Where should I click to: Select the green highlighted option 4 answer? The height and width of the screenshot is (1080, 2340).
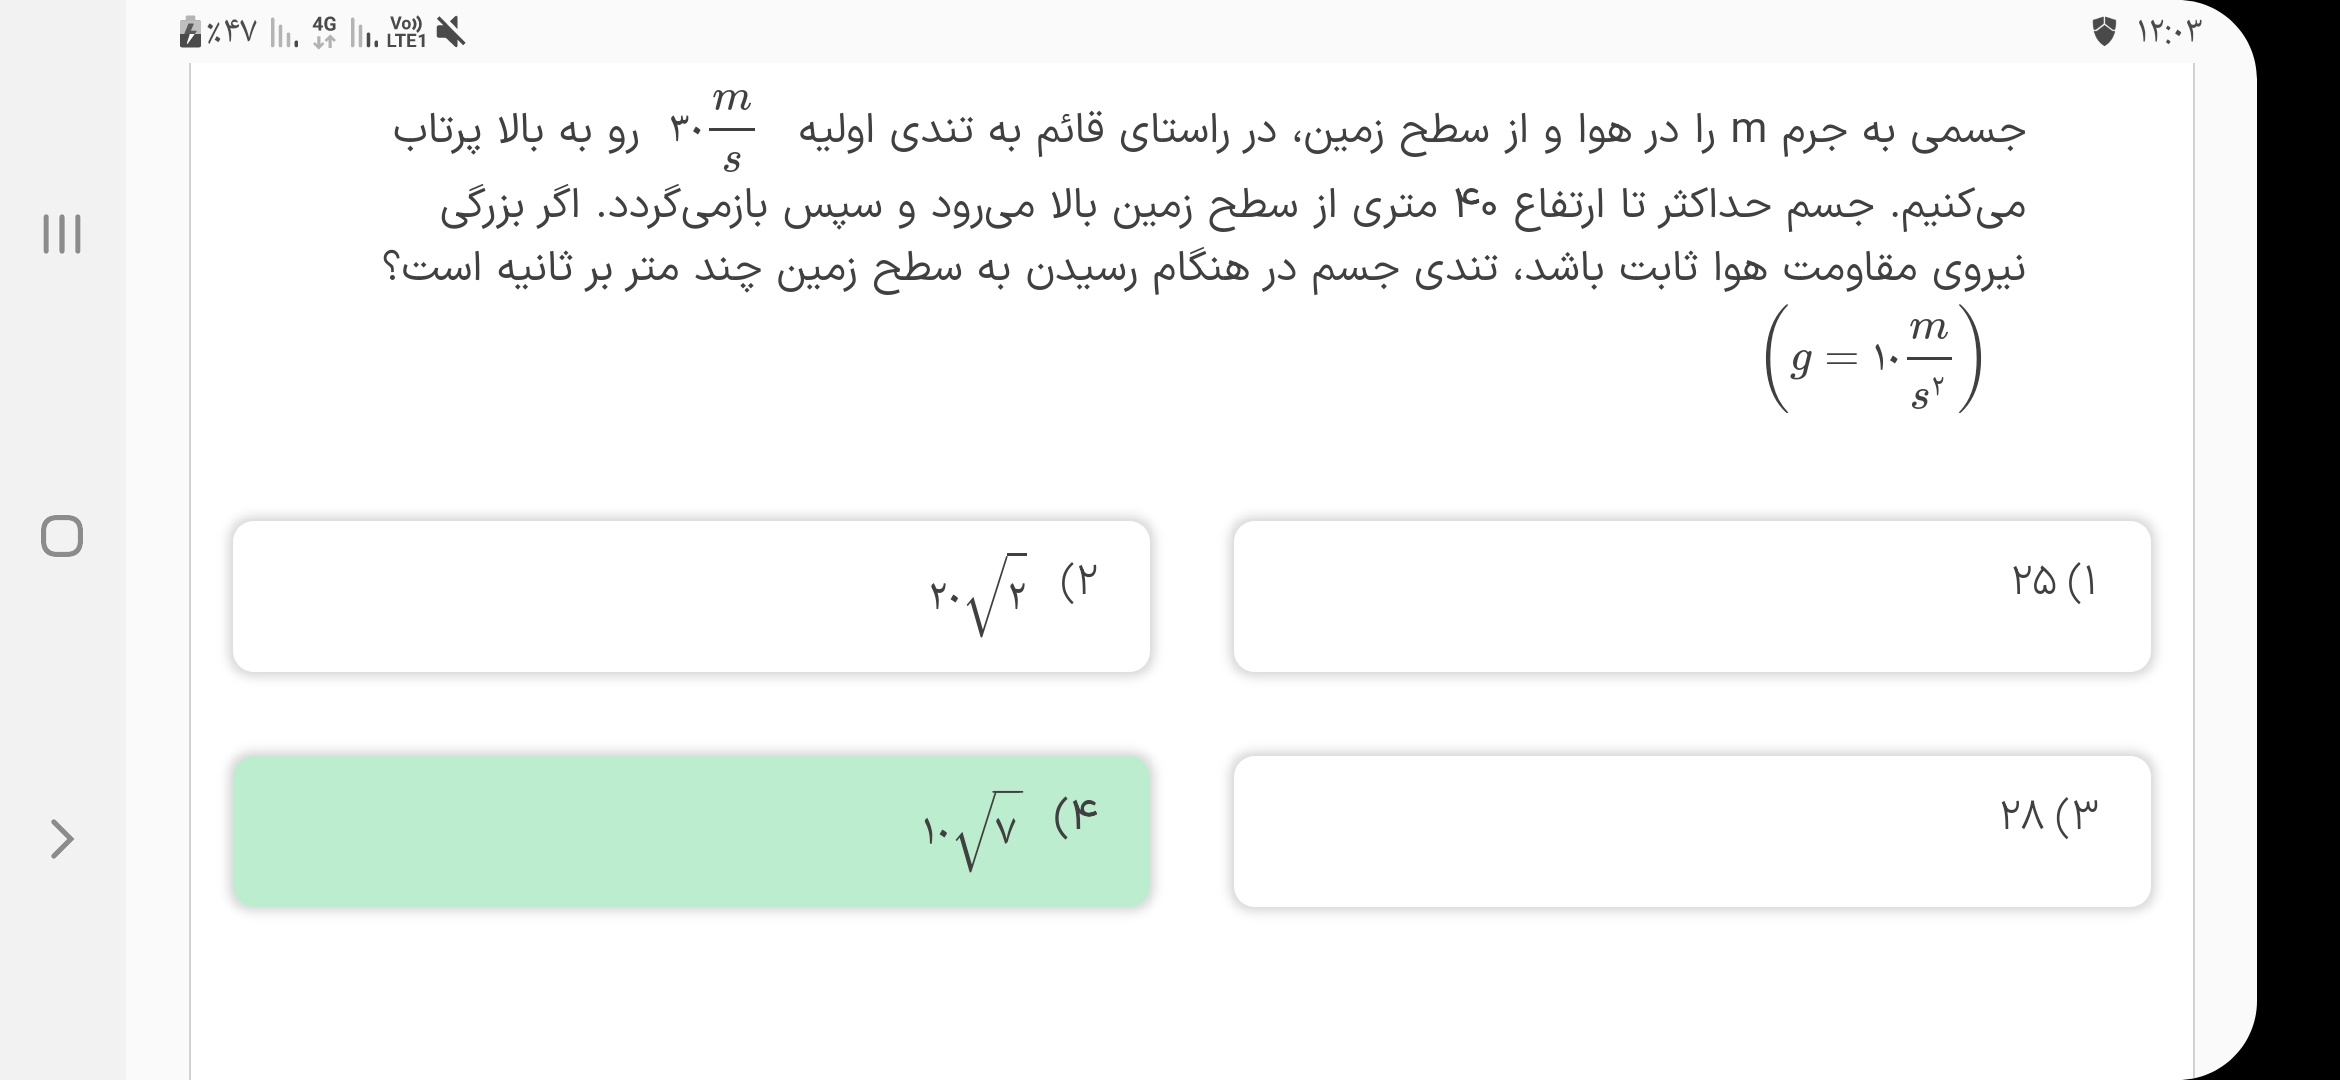691,831
